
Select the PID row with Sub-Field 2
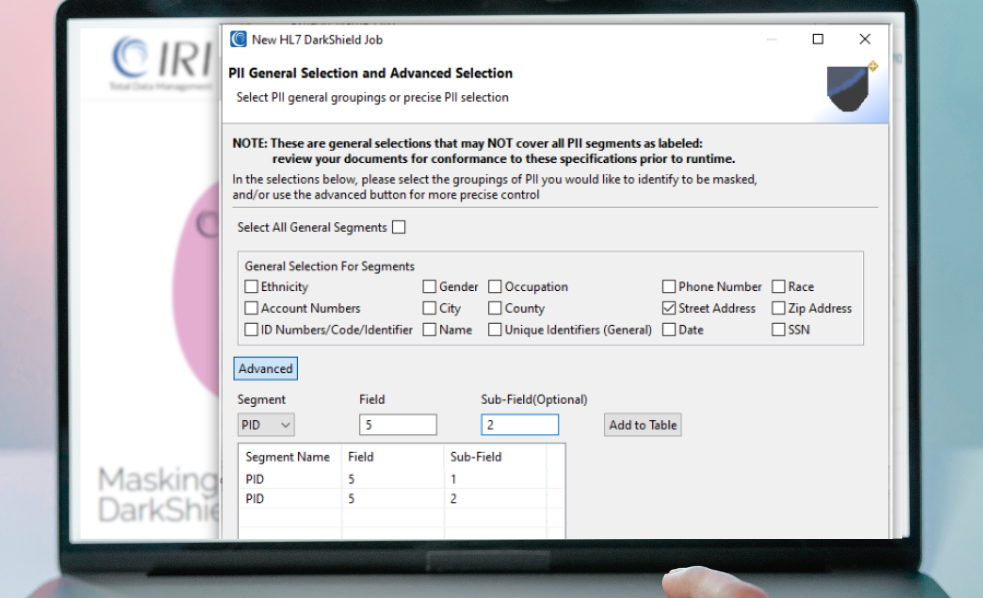click(x=401, y=499)
